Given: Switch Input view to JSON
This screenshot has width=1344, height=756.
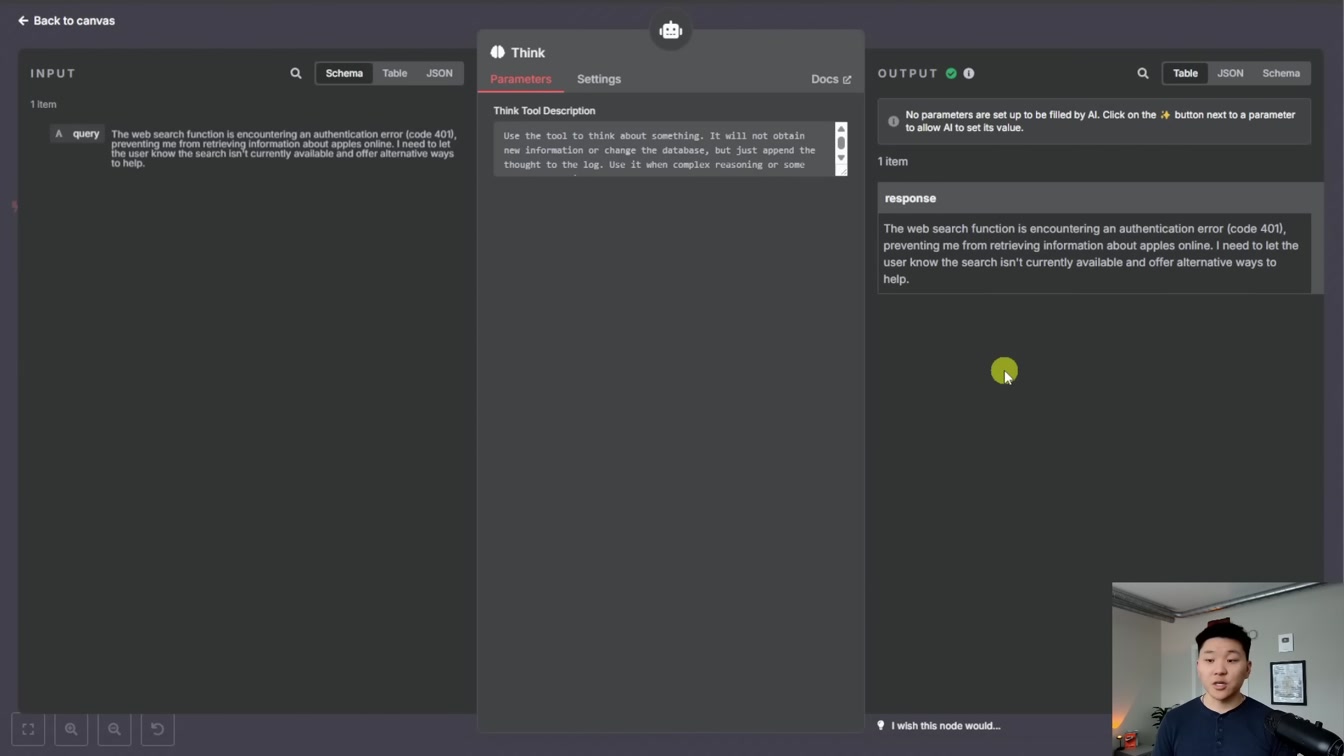Looking at the screenshot, I should 439,73.
